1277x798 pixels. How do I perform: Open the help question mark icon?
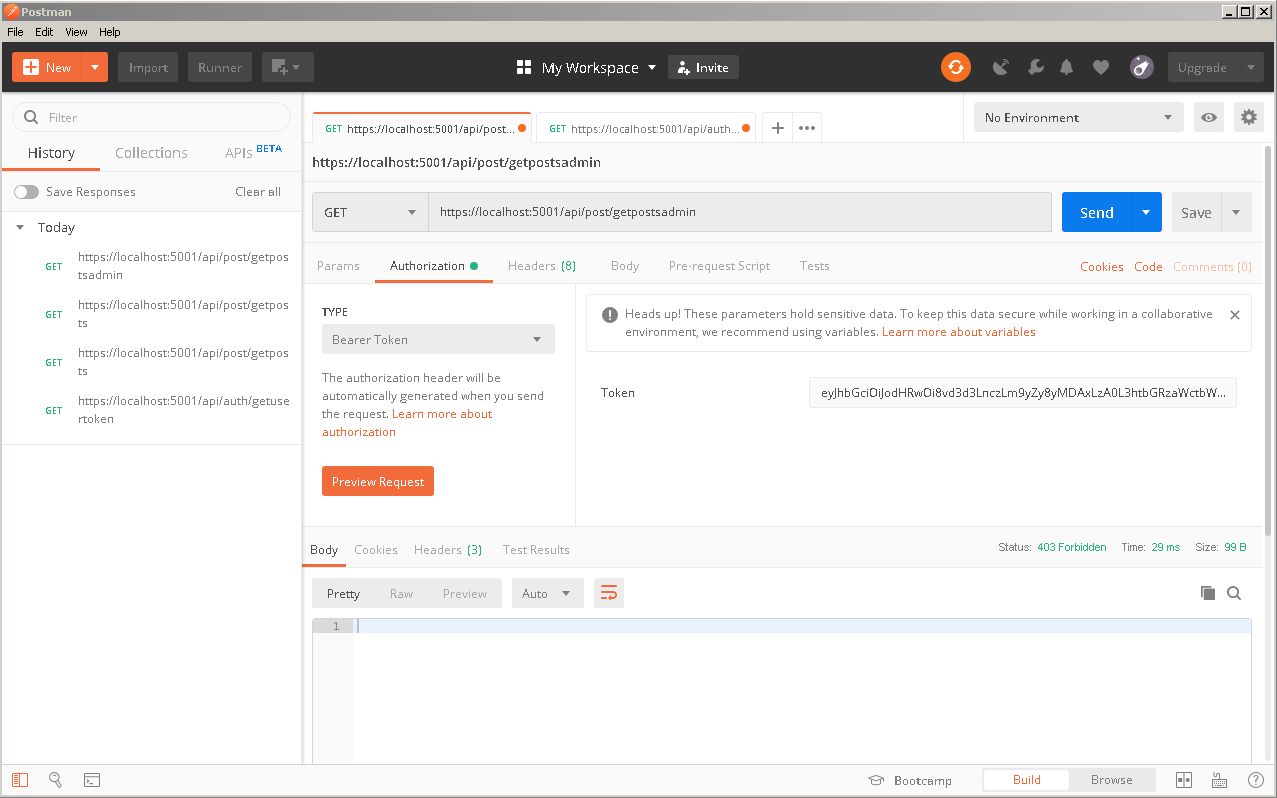(x=1255, y=780)
